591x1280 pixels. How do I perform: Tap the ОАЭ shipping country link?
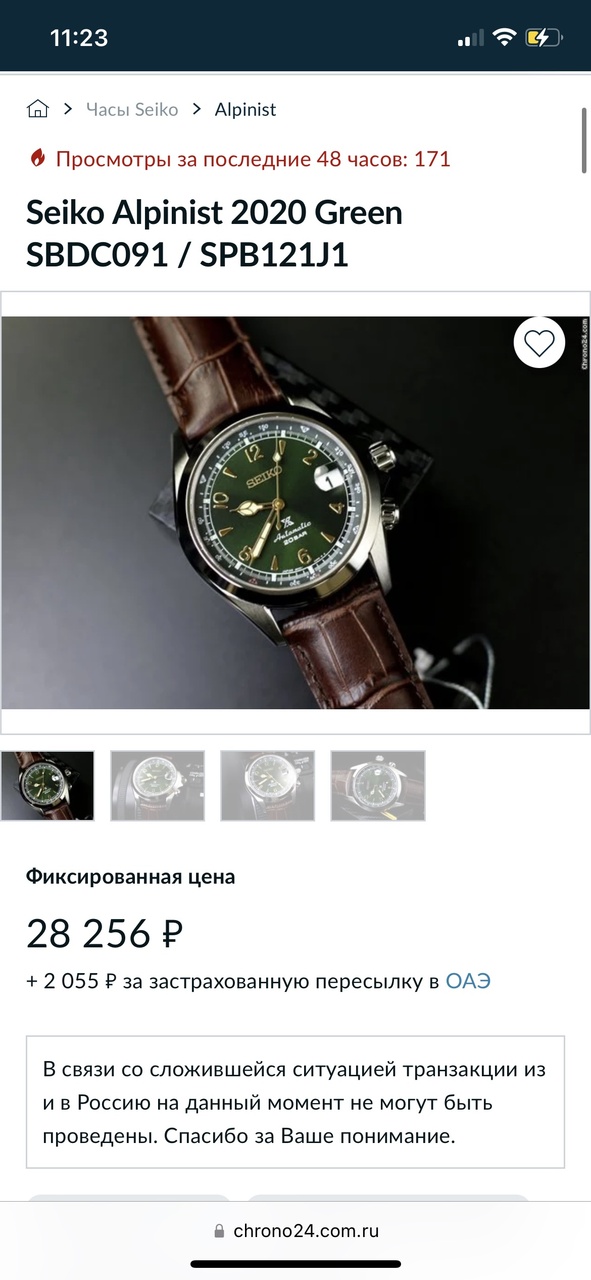coord(468,981)
